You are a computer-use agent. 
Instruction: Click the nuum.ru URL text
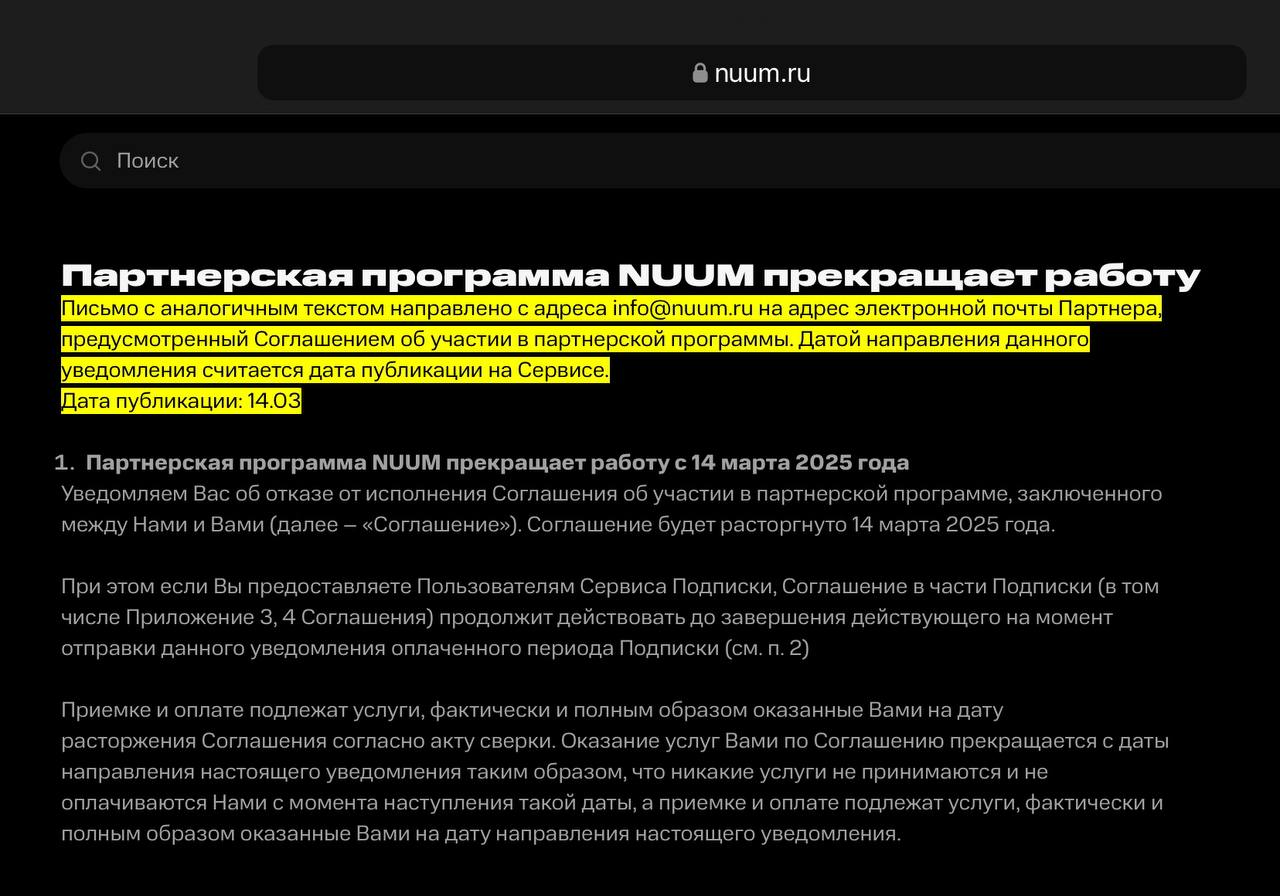762,73
